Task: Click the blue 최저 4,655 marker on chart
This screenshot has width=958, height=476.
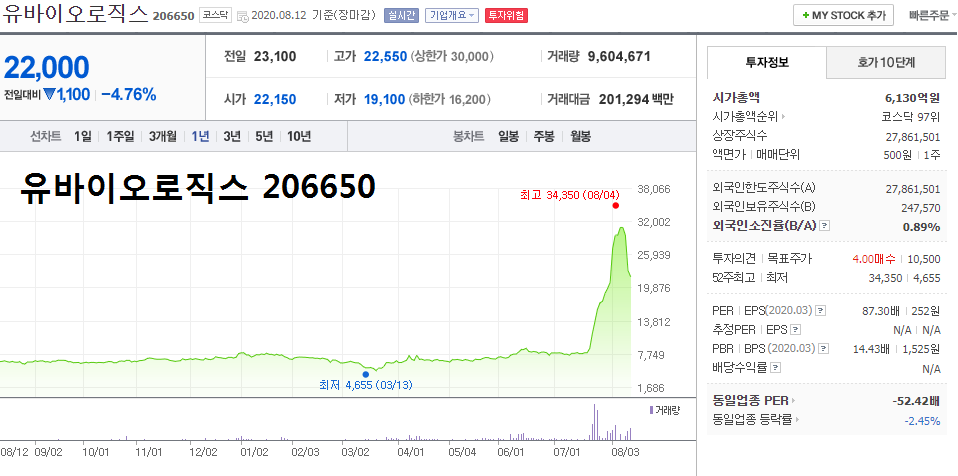Action: click(365, 374)
